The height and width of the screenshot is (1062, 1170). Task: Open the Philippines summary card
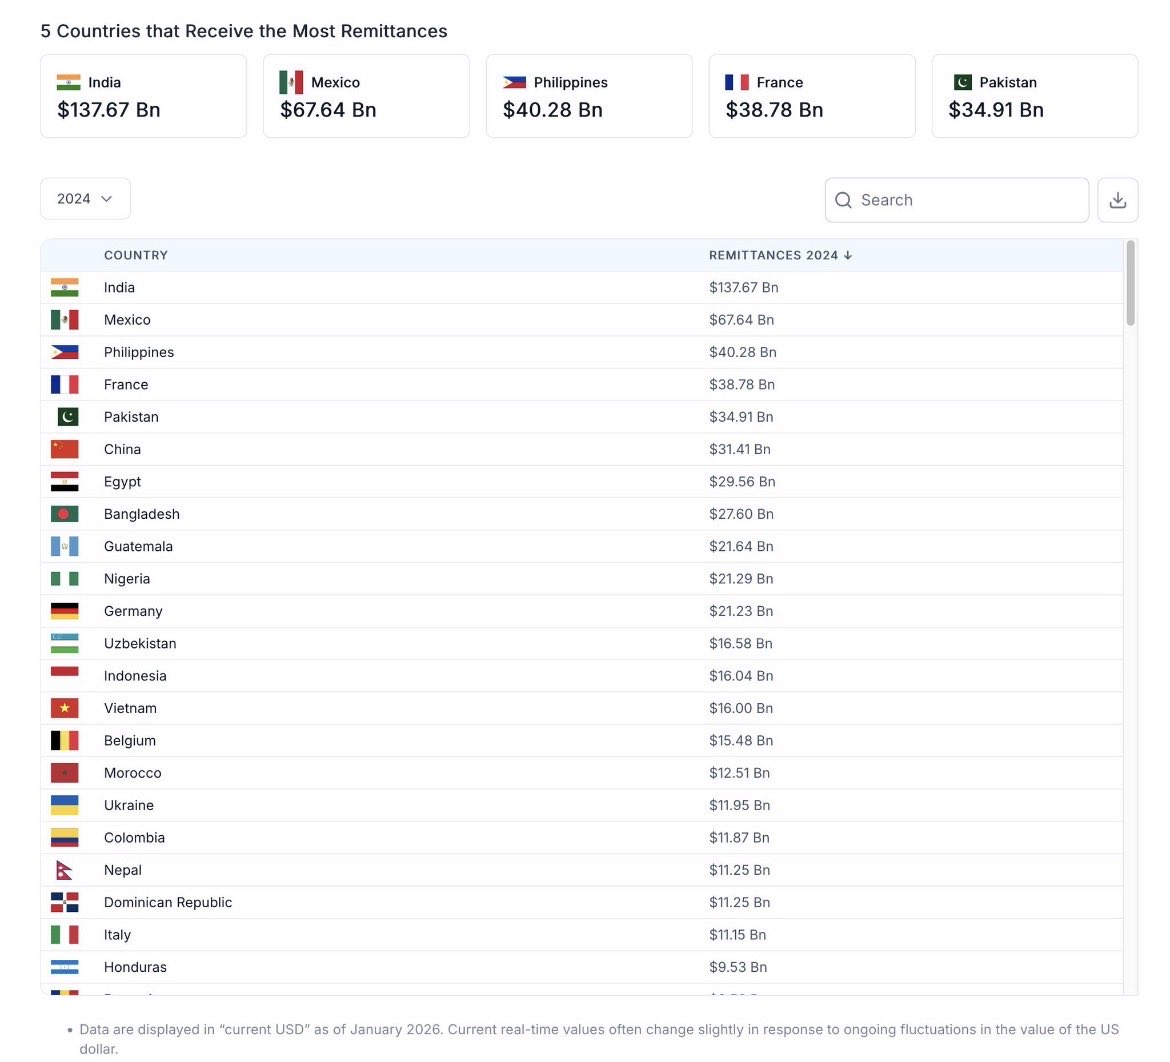tap(589, 96)
